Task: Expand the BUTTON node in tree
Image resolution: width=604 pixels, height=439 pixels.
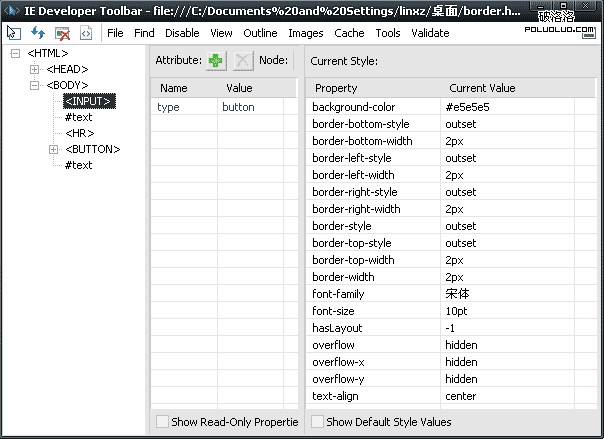Action: pyautogui.click(x=54, y=150)
